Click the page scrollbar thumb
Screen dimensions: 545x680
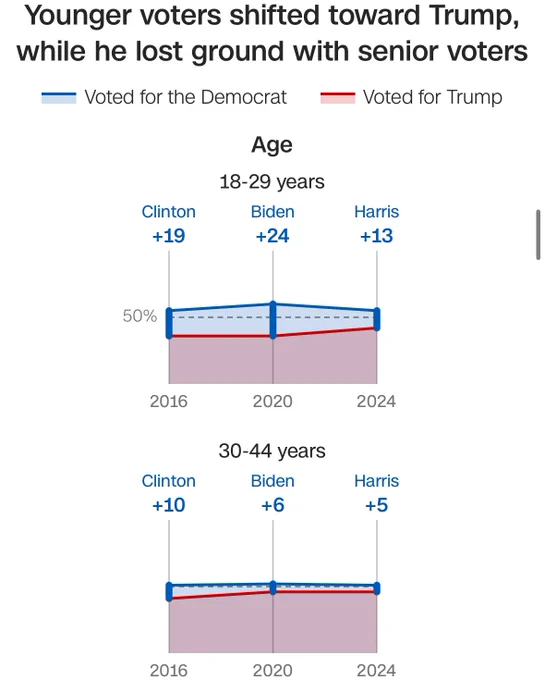click(538, 235)
